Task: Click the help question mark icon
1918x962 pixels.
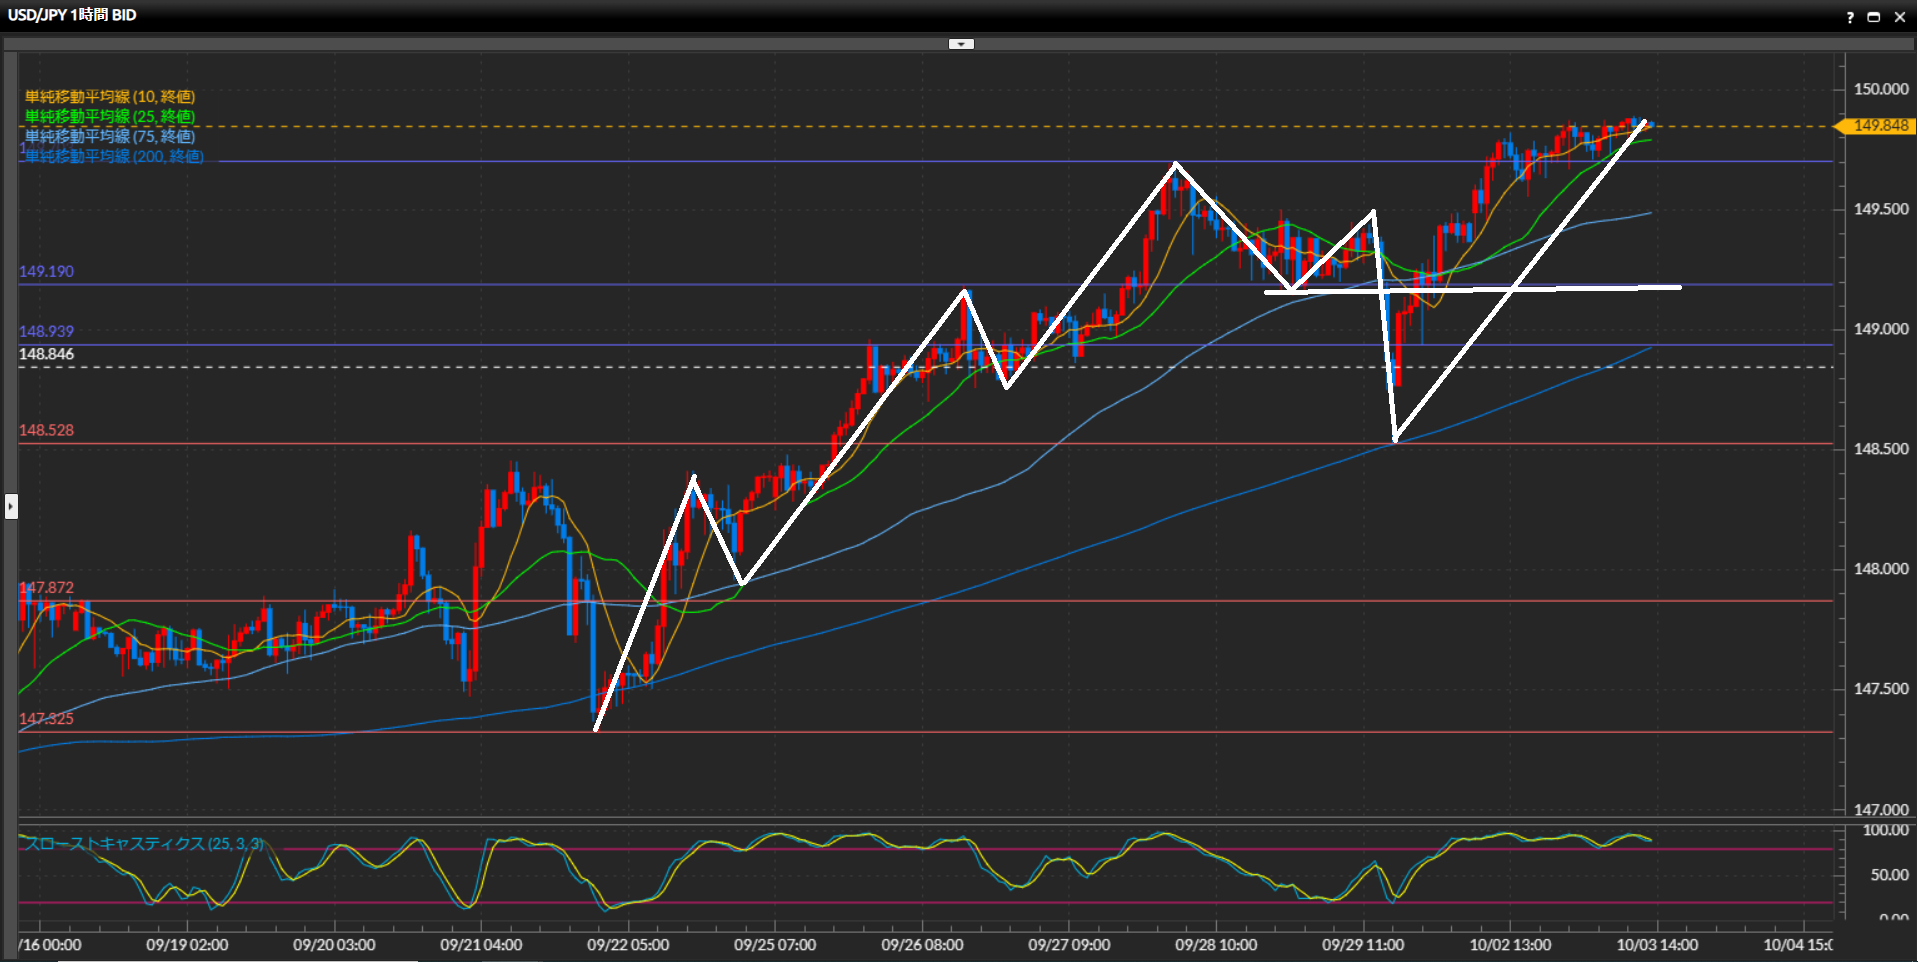Action: point(1850,17)
